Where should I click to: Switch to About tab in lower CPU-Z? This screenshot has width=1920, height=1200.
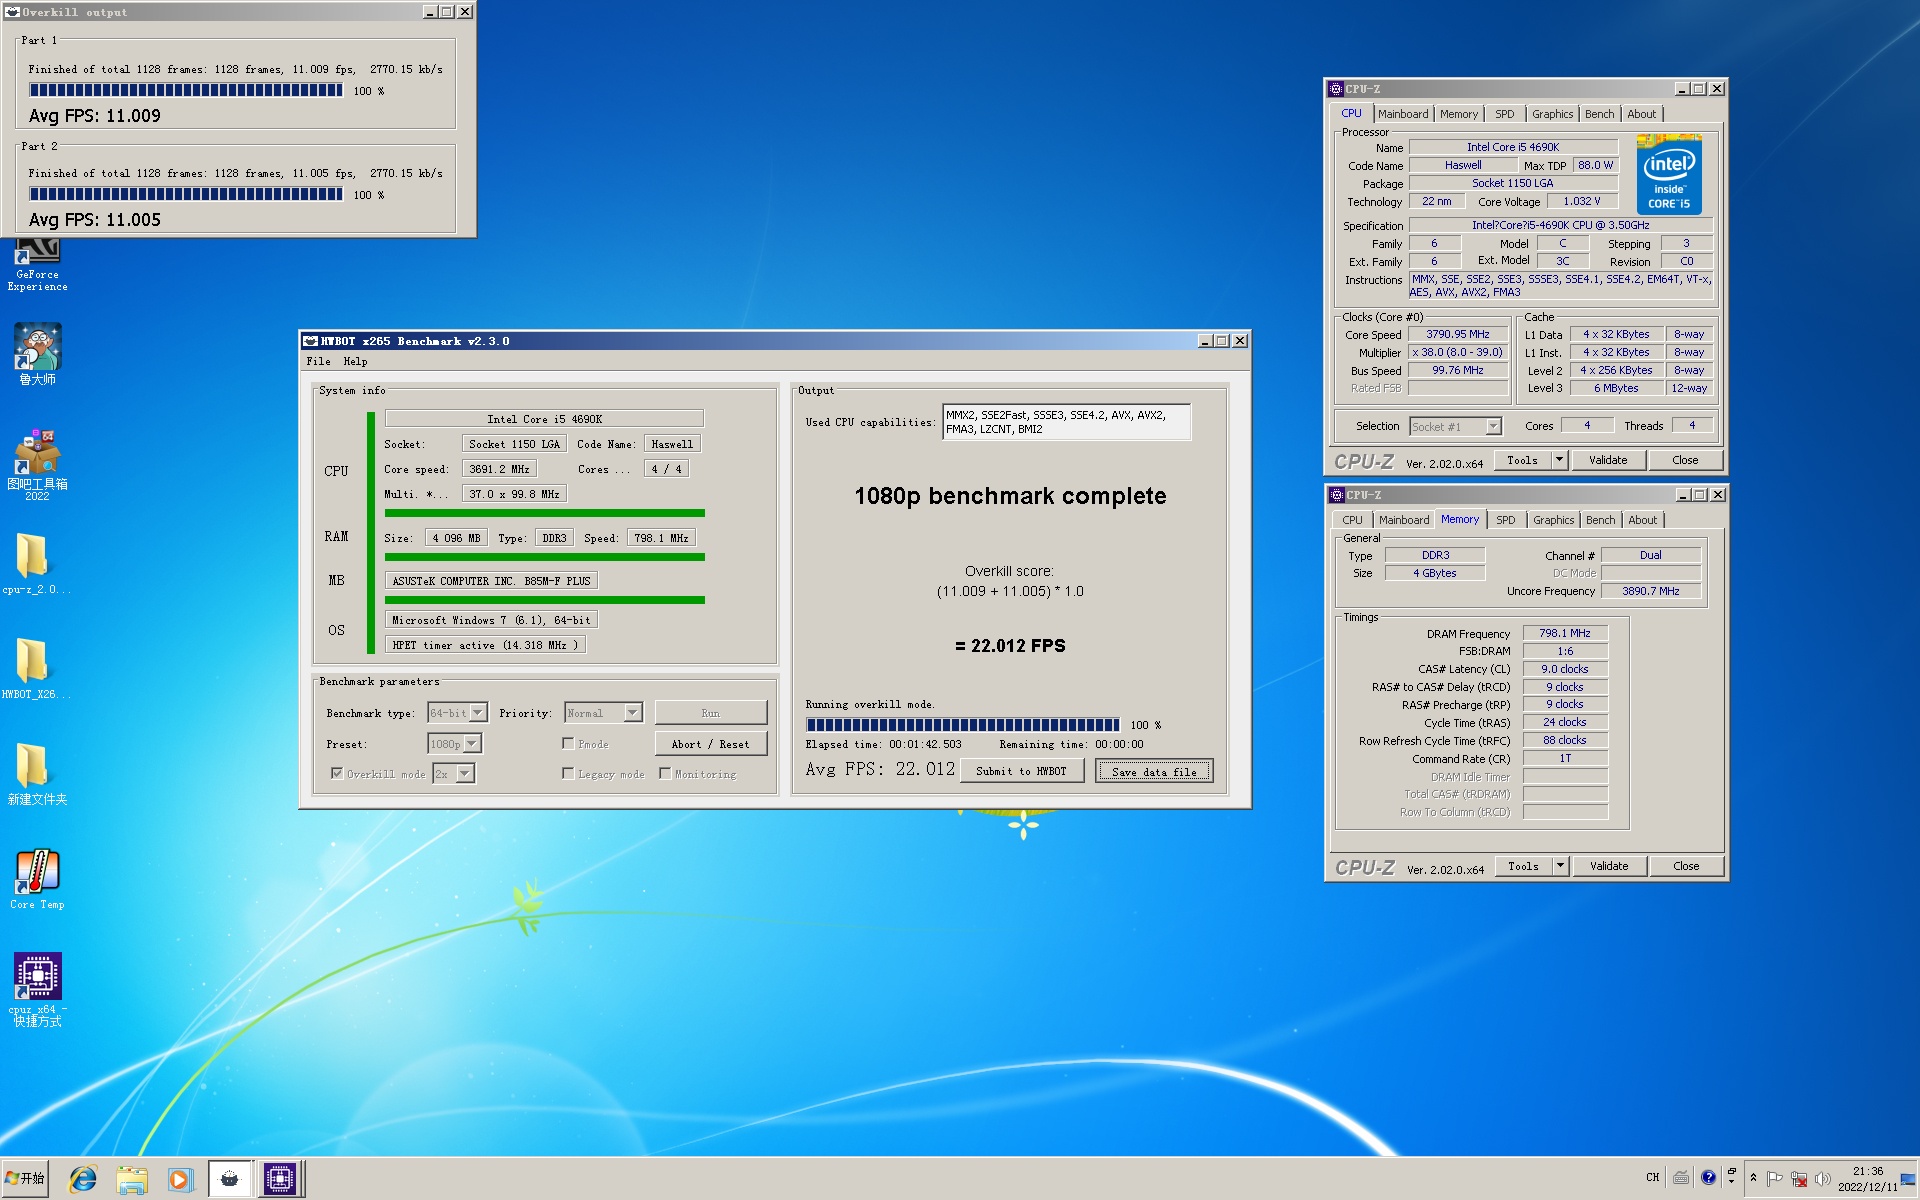click(1642, 520)
